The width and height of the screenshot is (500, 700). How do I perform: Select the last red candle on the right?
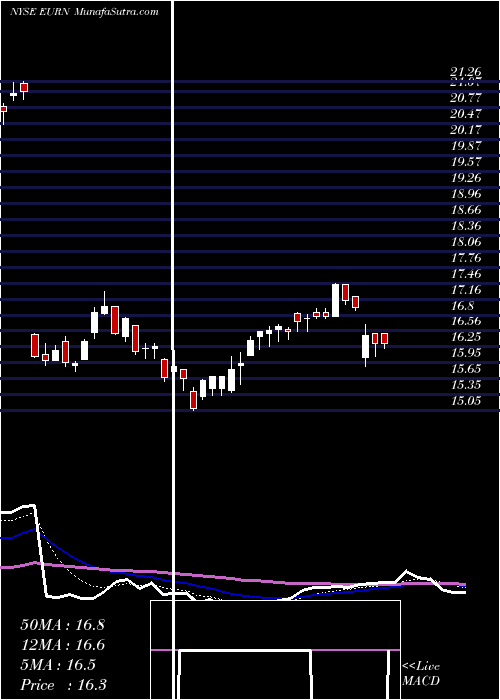pos(384,339)
